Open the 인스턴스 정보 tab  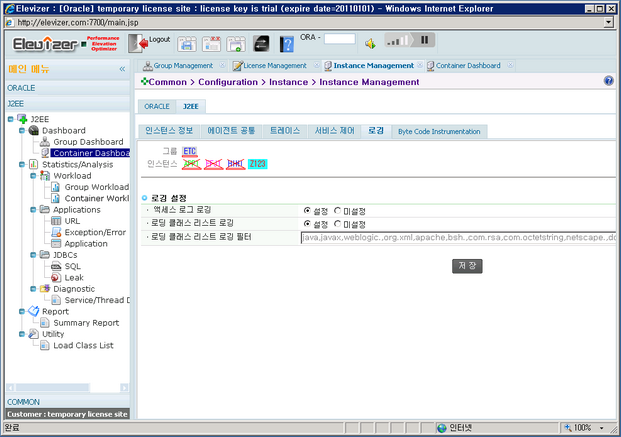(169, 131)
